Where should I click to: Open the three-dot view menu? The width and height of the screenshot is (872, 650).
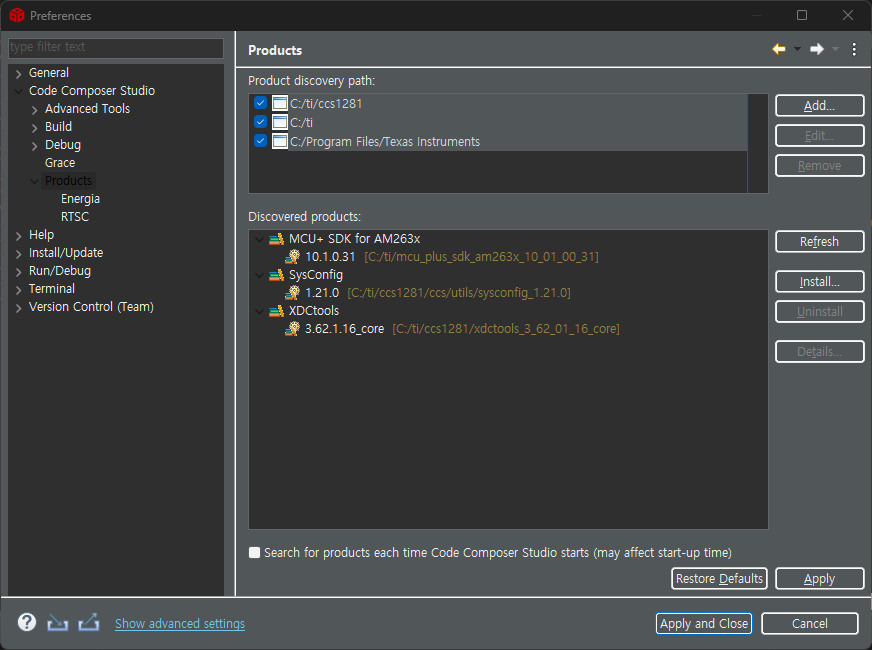tap(854, 49)
